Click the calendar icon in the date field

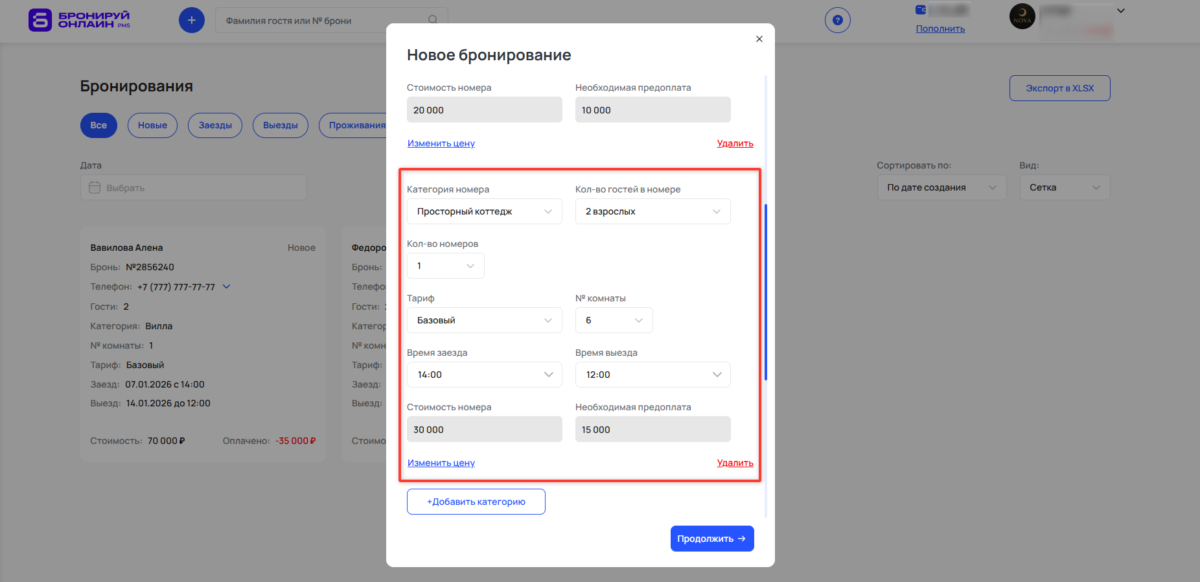pyautogui.click(x=94, y=186)
